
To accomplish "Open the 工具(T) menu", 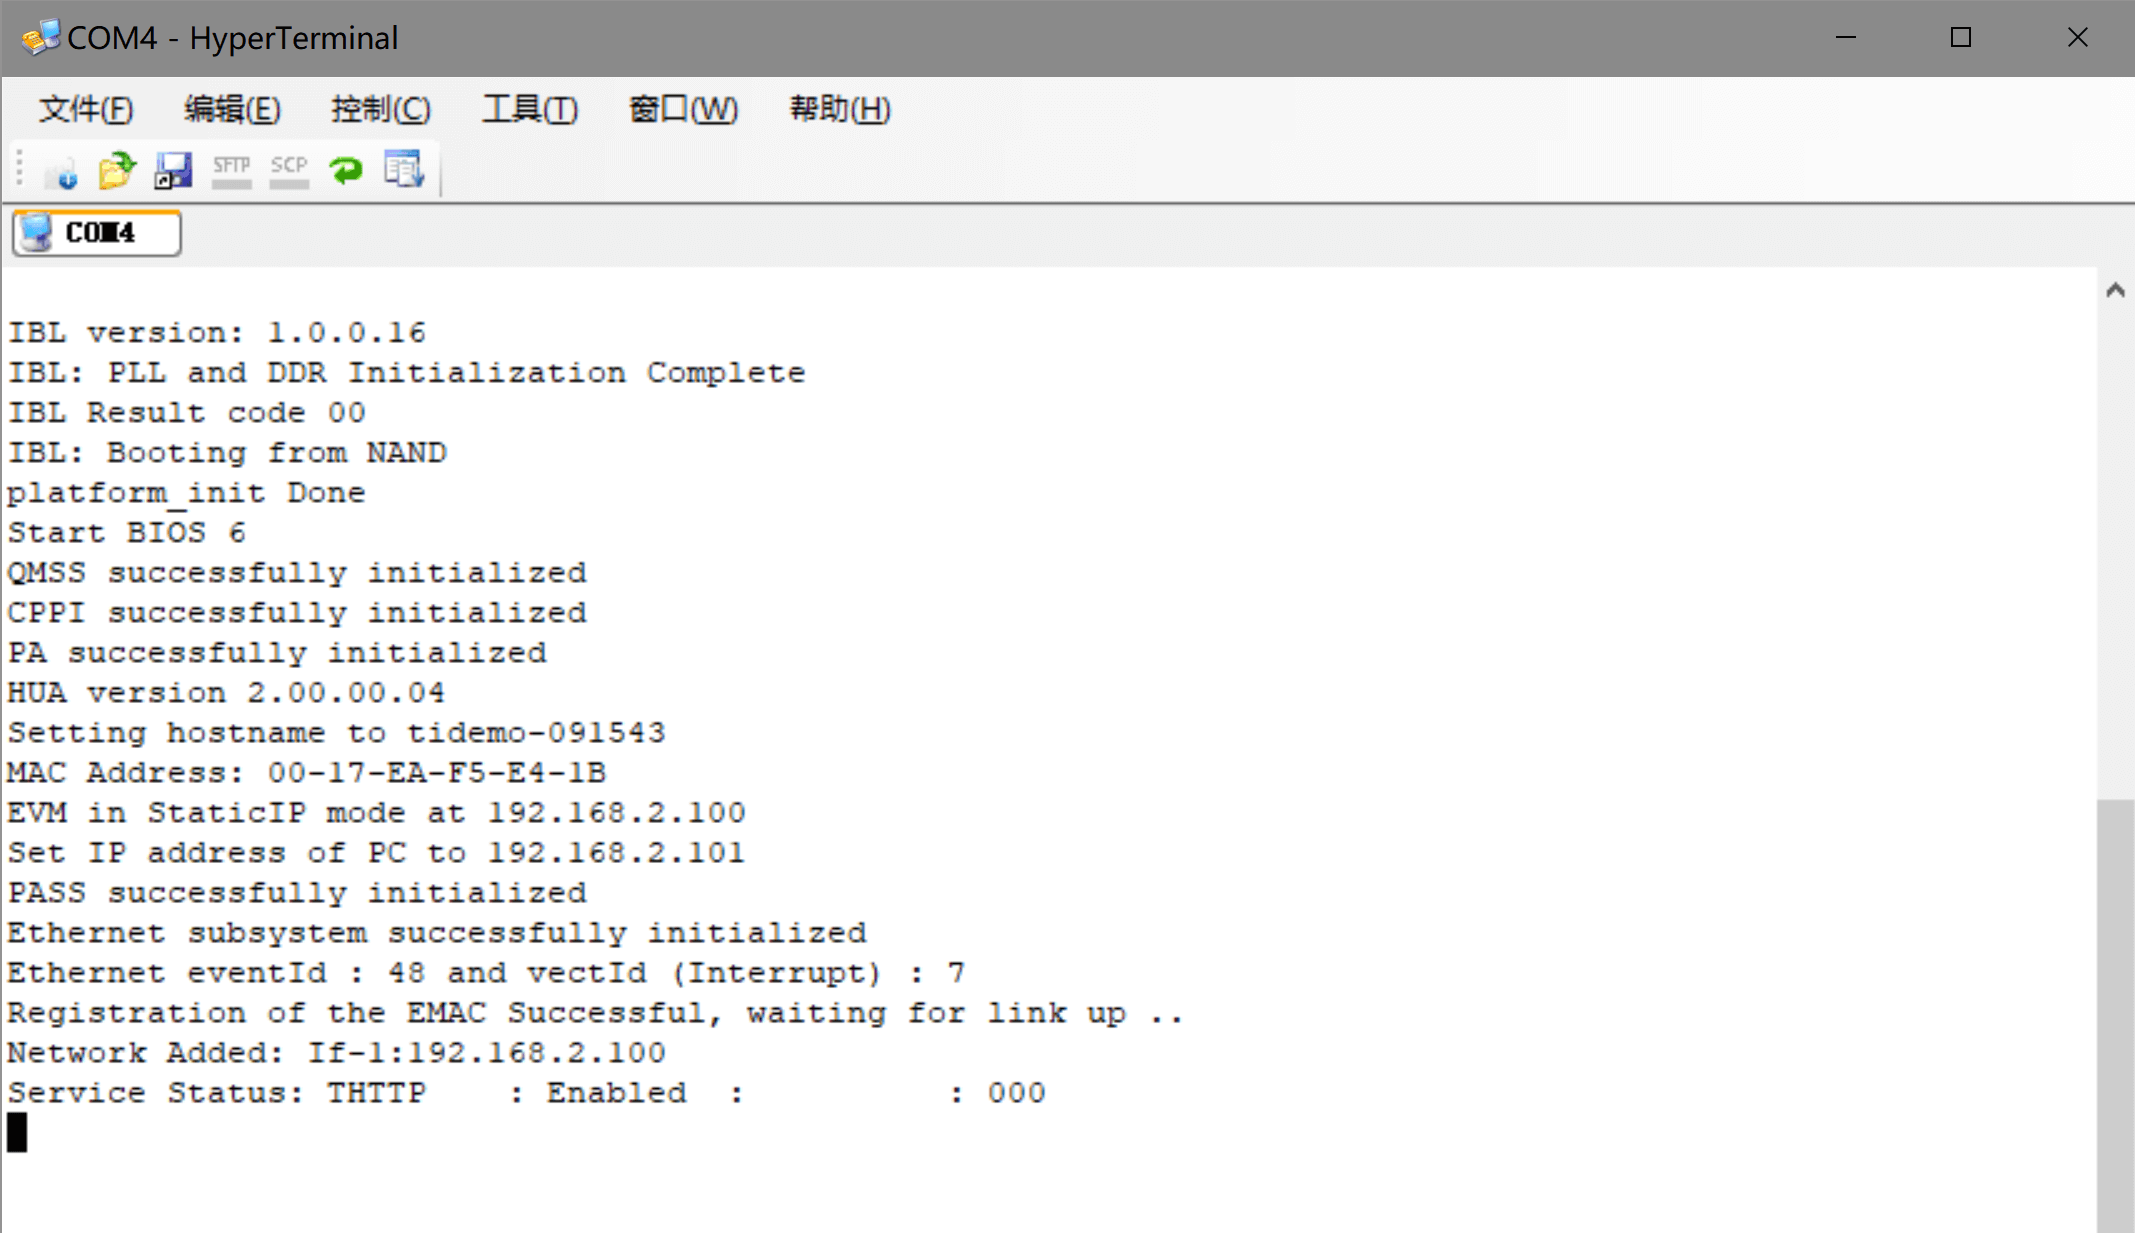I will [x=530, y=109].
